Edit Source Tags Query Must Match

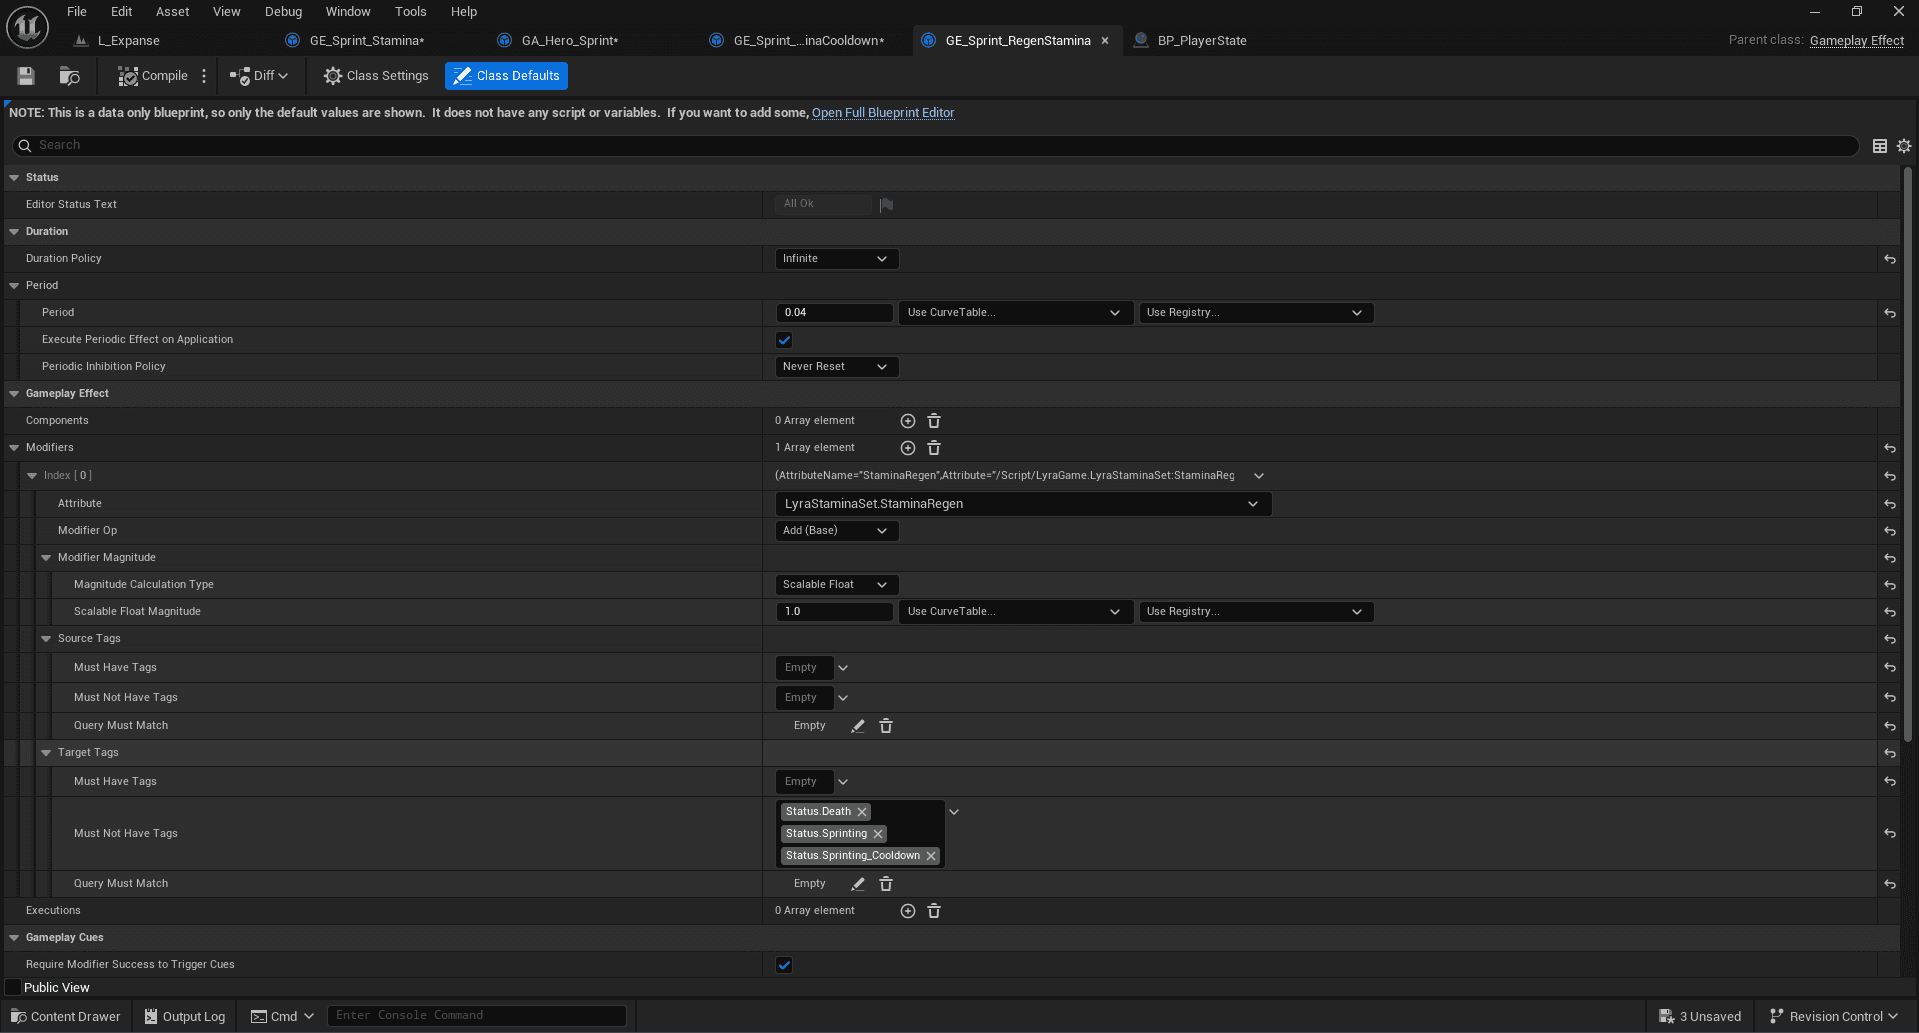[x=858, y=726]
